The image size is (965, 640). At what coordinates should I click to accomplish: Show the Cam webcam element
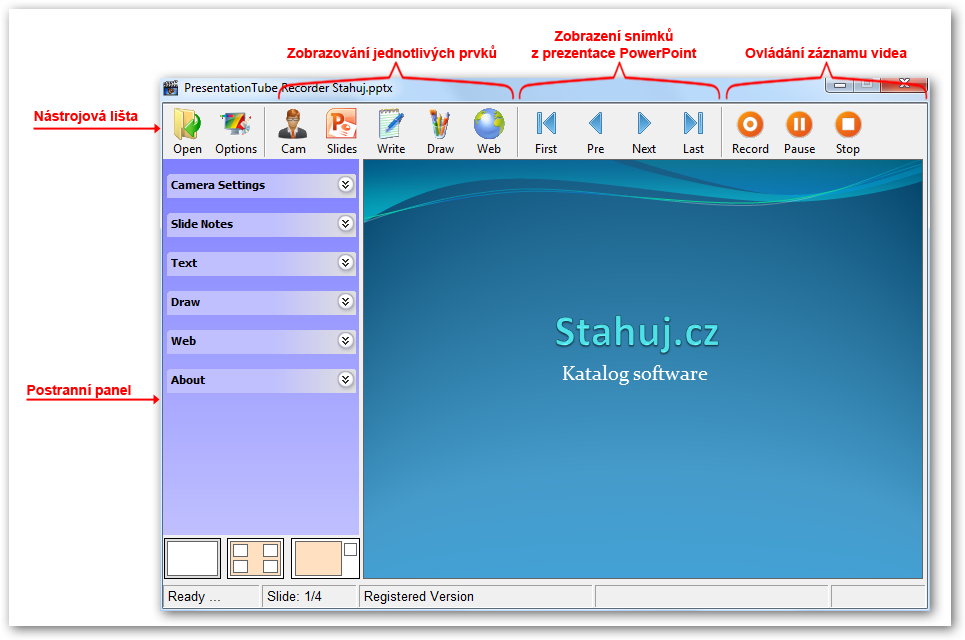pos(293,131)
